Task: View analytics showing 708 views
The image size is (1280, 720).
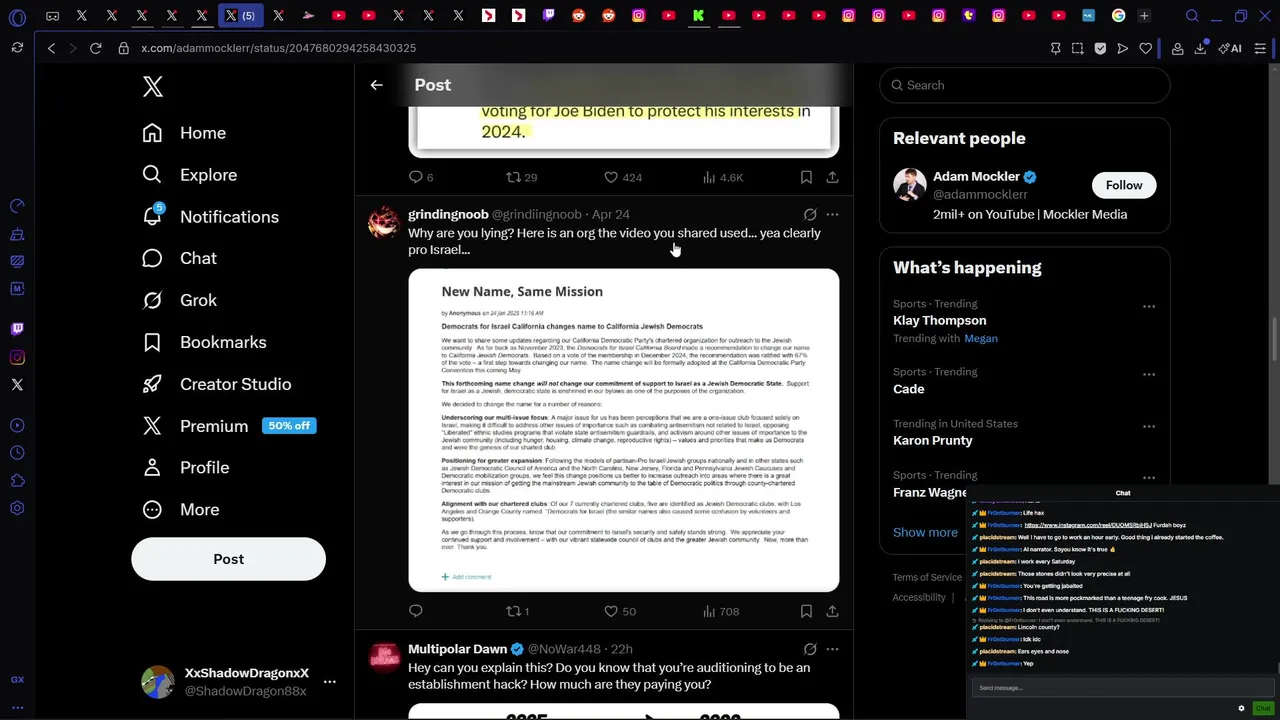Action: coord(721,611)
